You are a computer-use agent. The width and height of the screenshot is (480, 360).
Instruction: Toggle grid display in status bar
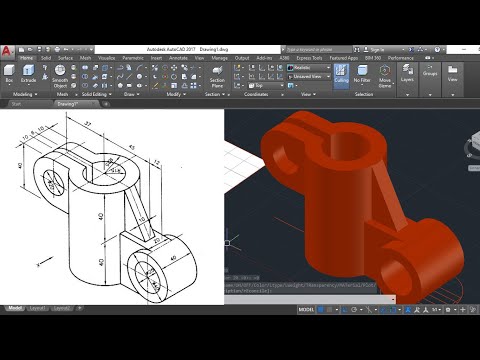pyautogui.click(x=321, y=310)
